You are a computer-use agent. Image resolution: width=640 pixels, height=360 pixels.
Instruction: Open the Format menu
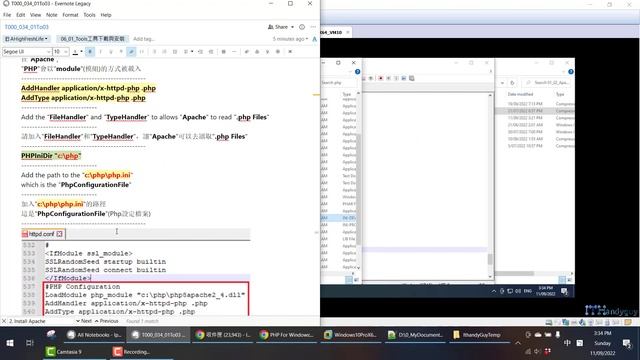pos(70,15)
